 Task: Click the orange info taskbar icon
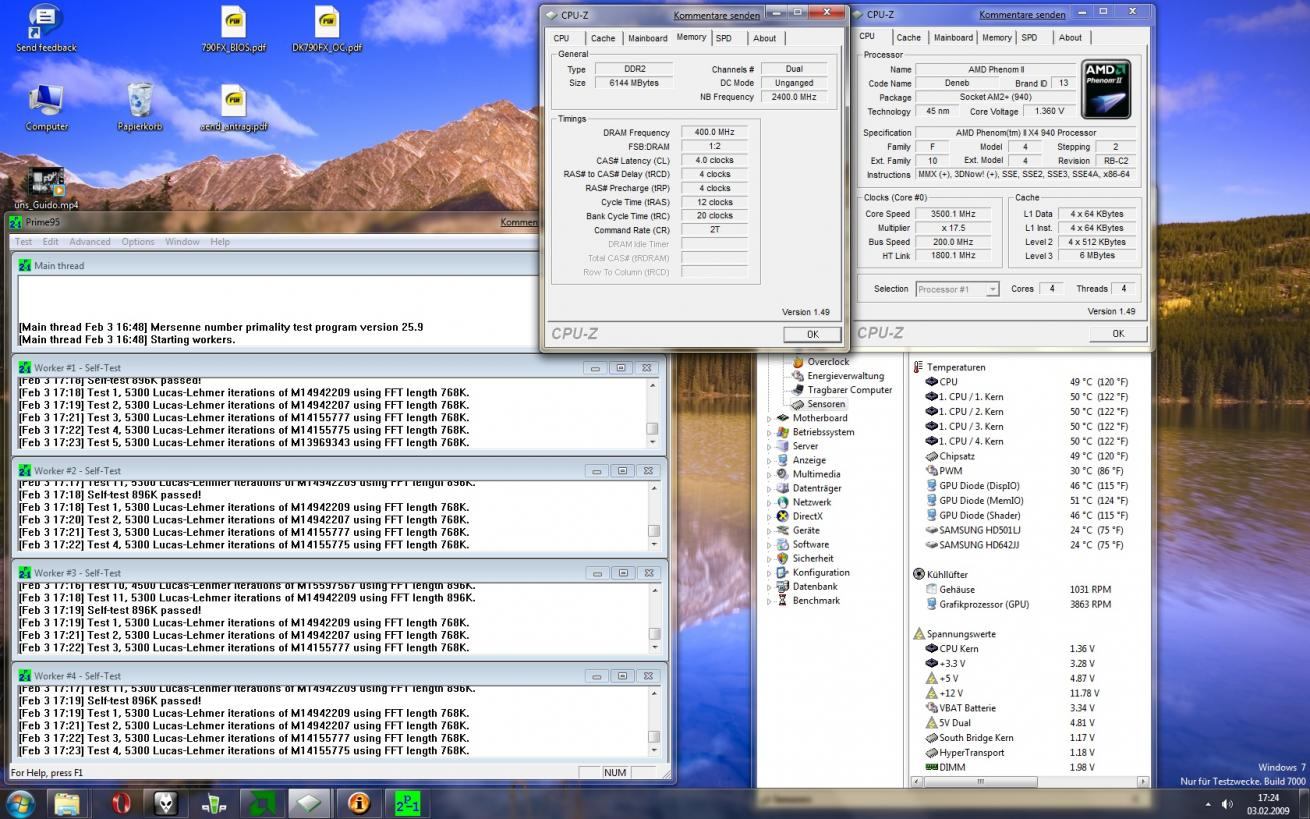pos(358,803)
